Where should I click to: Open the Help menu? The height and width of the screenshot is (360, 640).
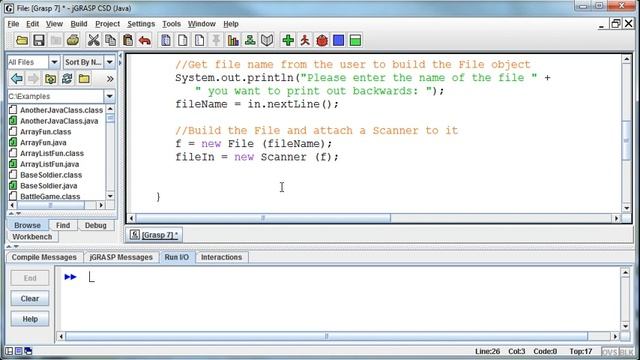[231, 24]
